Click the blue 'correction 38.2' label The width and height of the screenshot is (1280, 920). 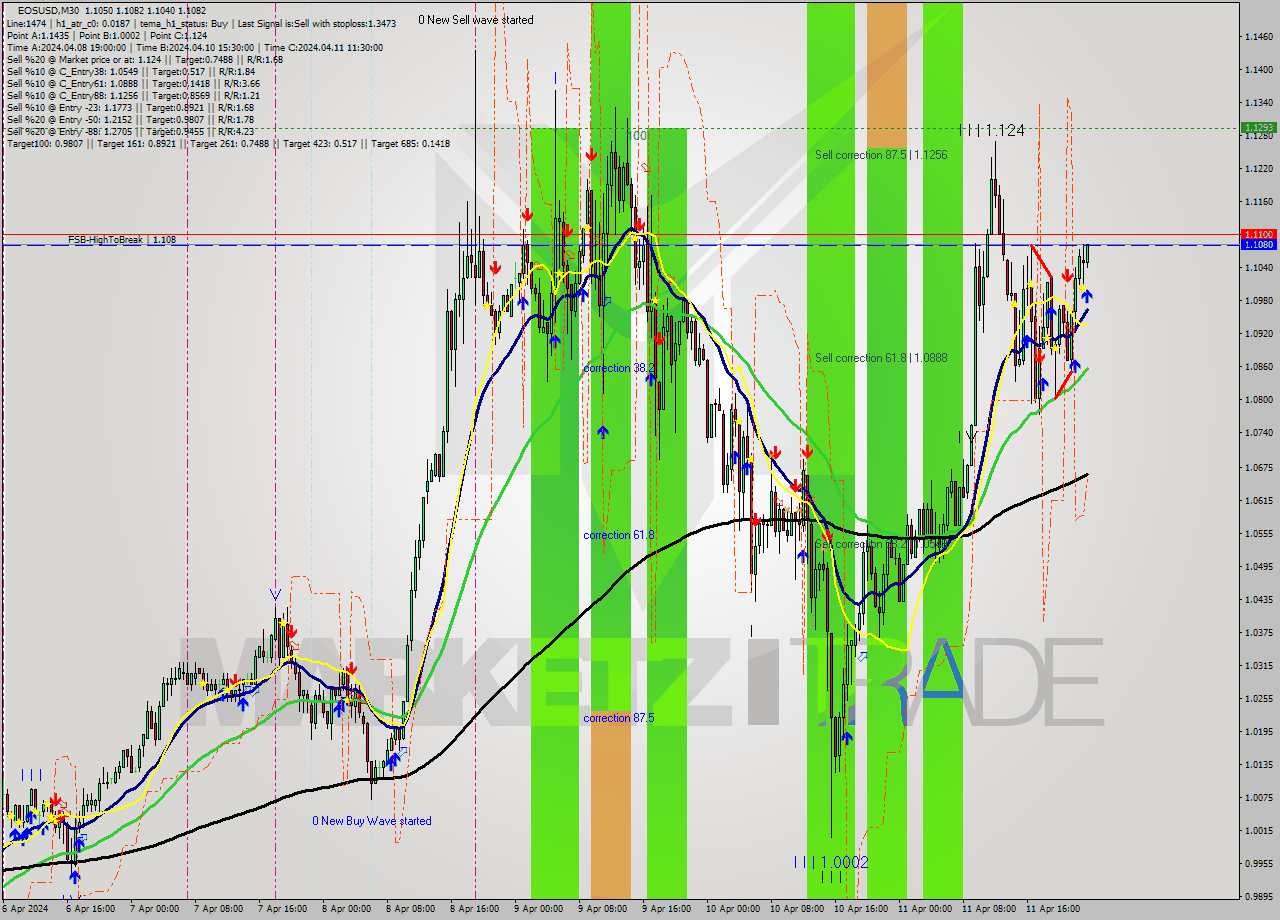619,368
